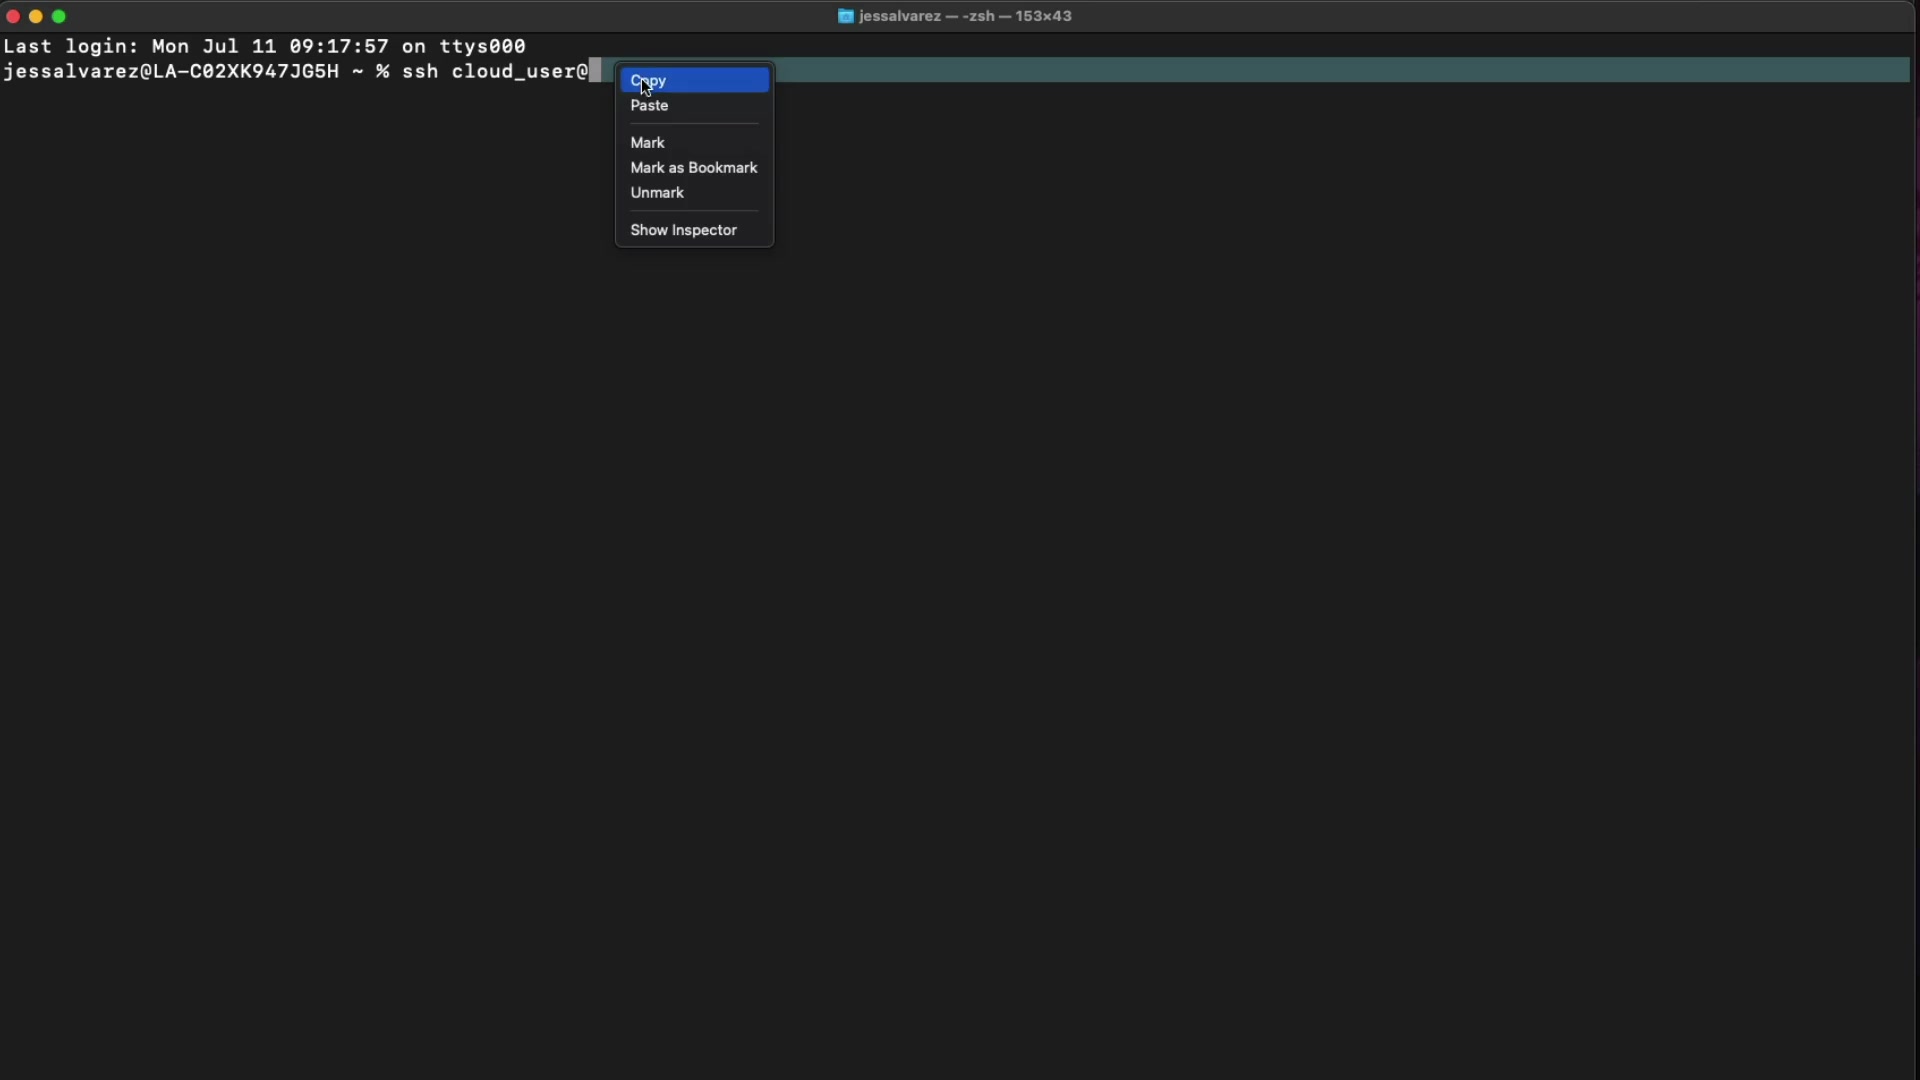Click the folder proxy icon in the title bar

pyautogui.click(x=846, y=16)
